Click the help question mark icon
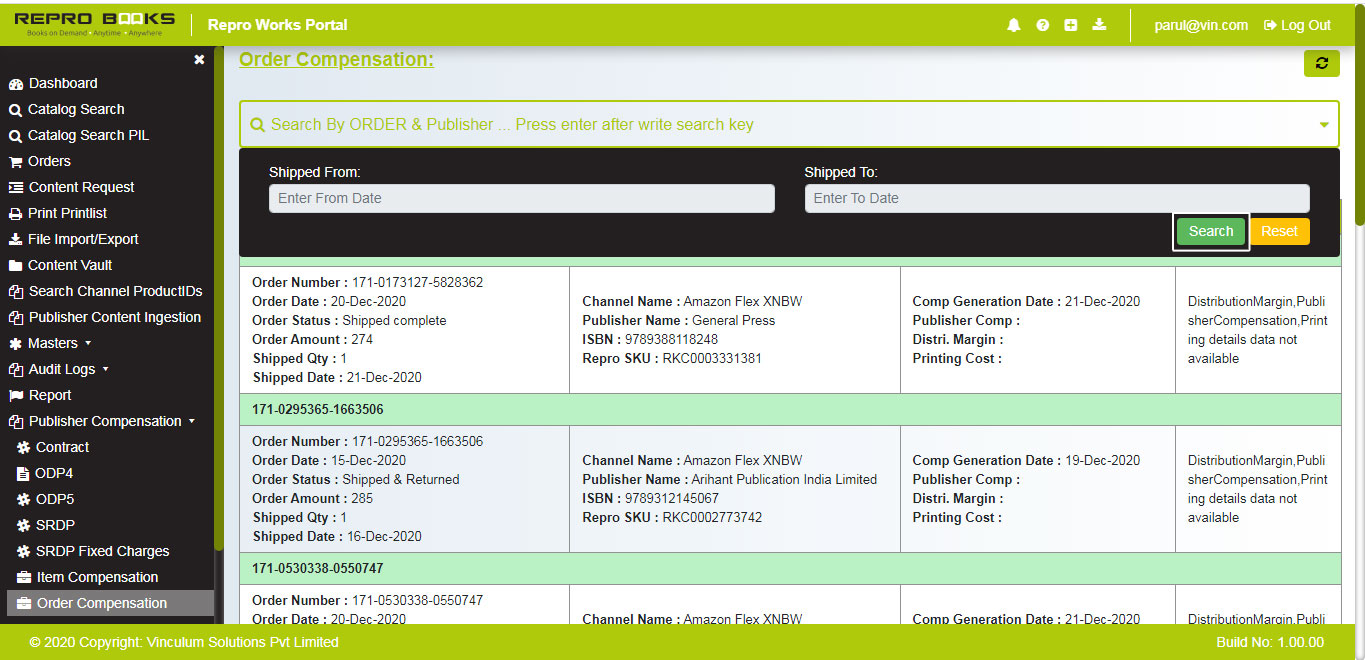 point(1042,24)
